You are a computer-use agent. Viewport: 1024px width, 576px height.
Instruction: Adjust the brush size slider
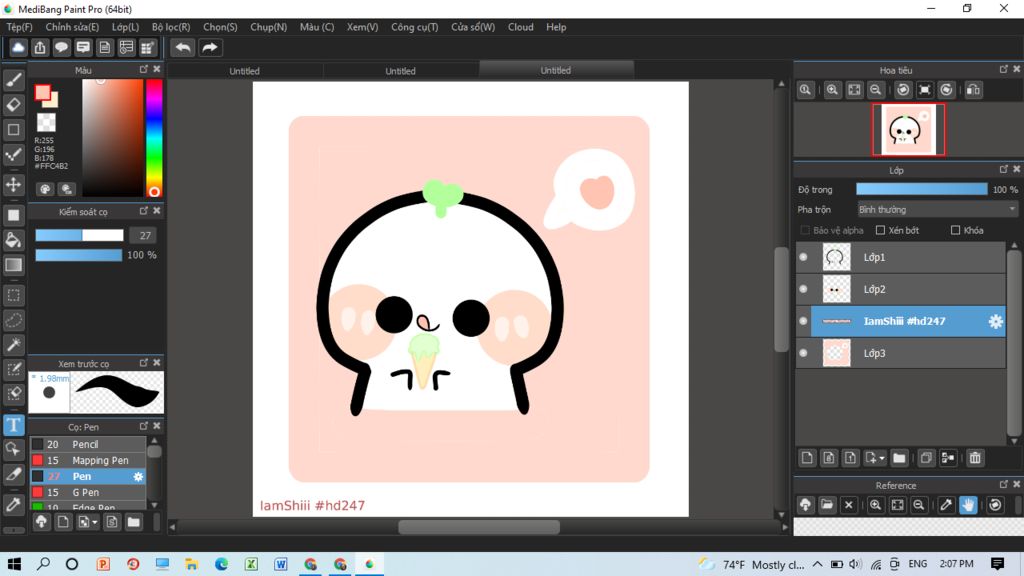[79, 236]
